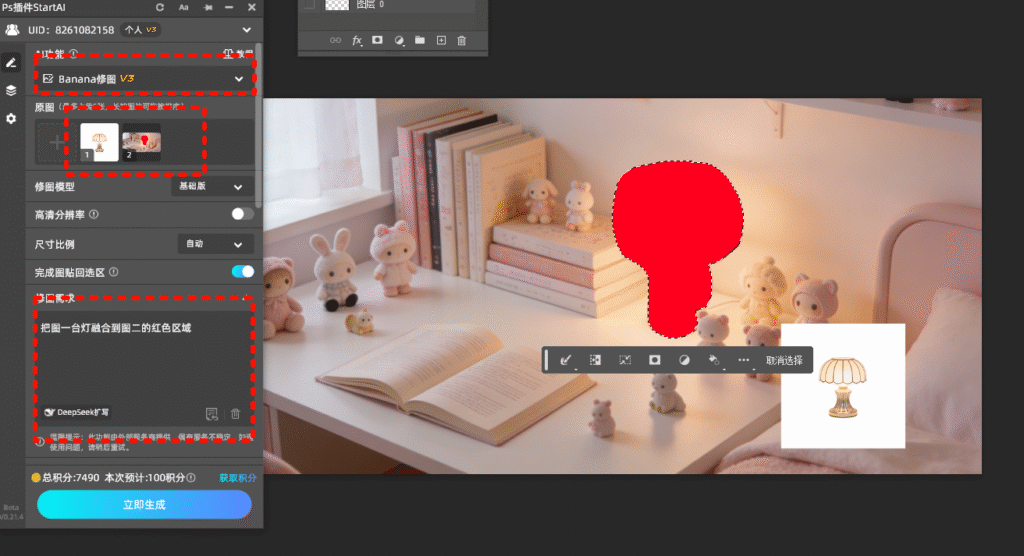Select the lamp thumbnail numbered 1
Viewport: 1024px width, 556px height.
pos(99,142)
